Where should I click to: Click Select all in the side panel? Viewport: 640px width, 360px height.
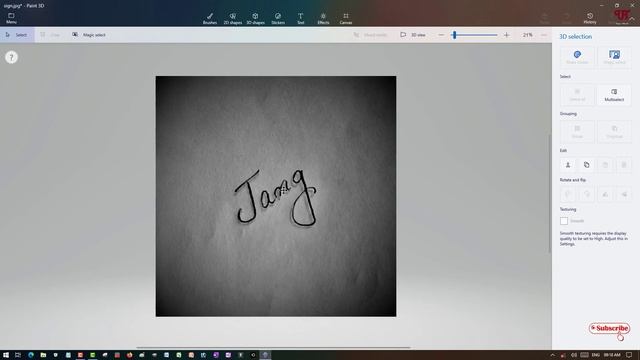click(577, 95)
